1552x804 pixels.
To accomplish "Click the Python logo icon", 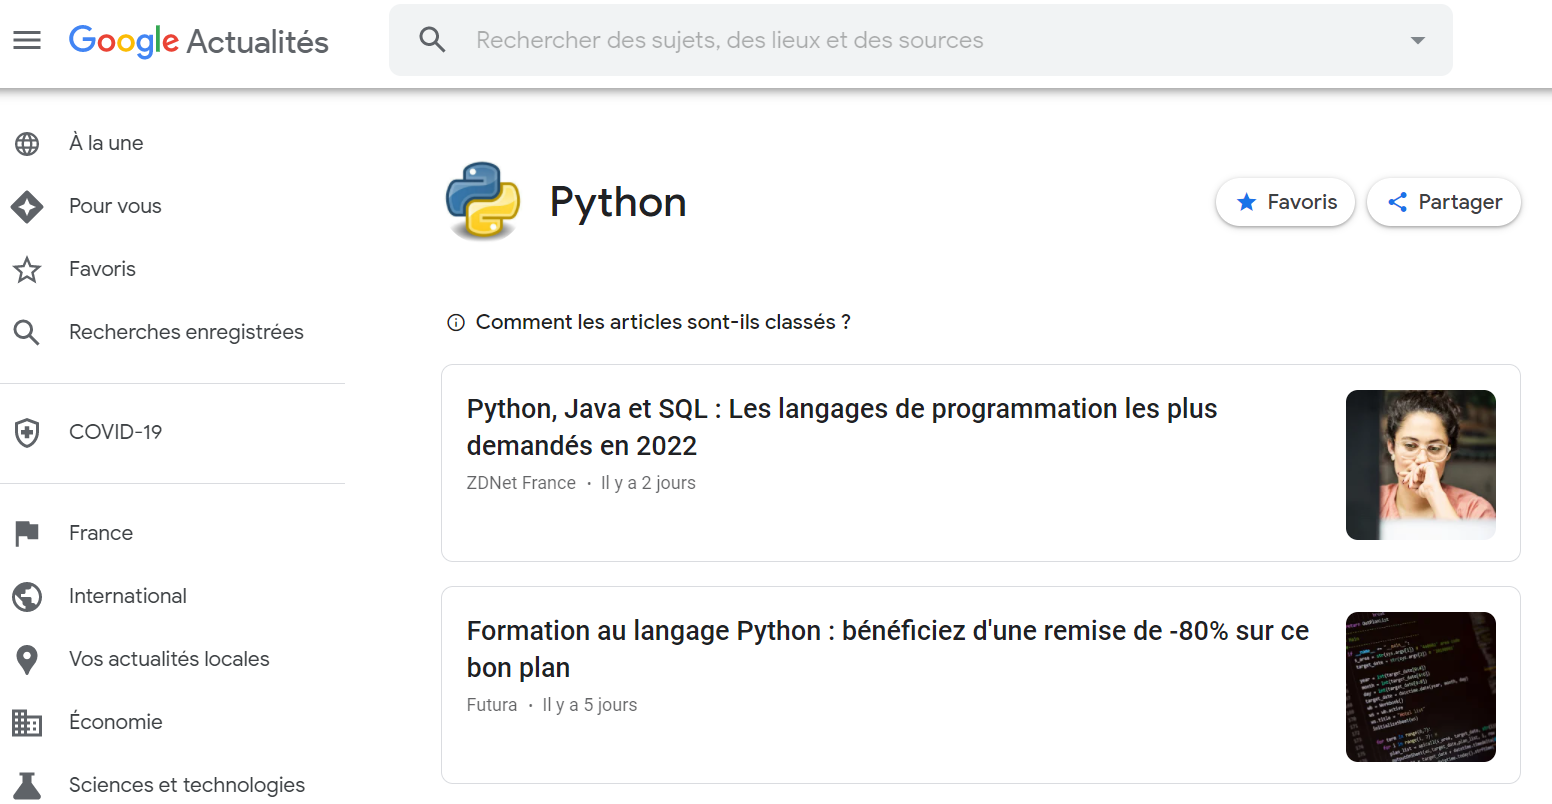I will click(x=483, y=201).
